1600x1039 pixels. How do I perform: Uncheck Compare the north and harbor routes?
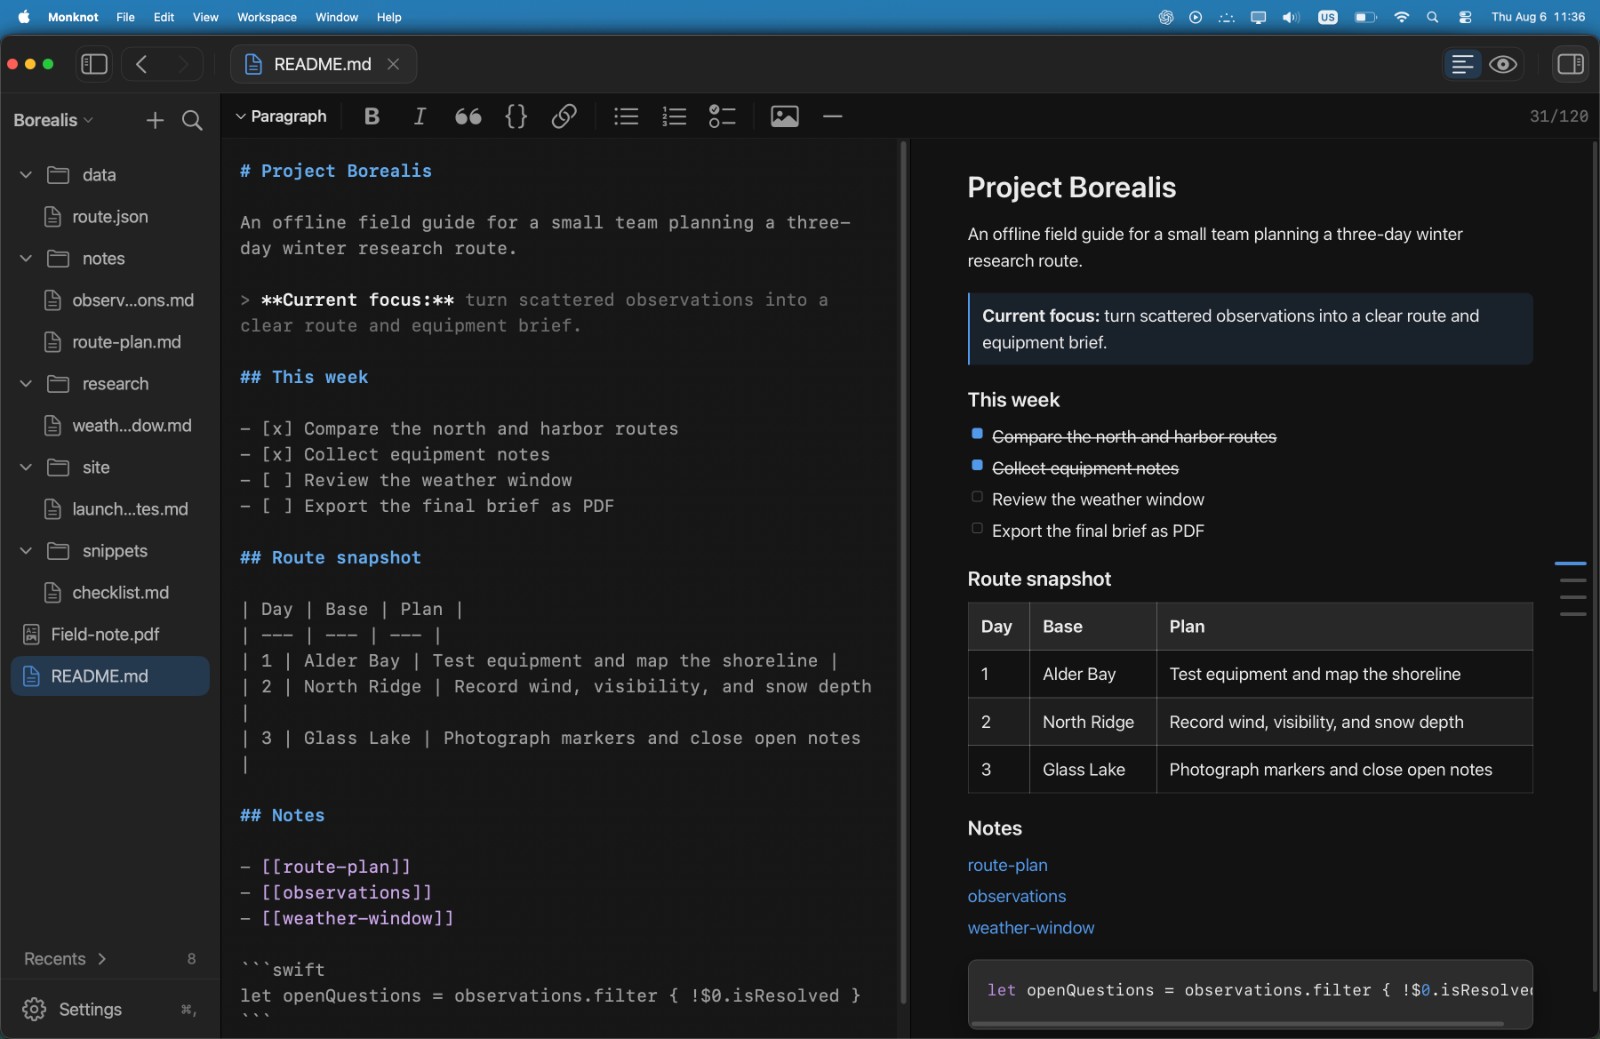977,434
